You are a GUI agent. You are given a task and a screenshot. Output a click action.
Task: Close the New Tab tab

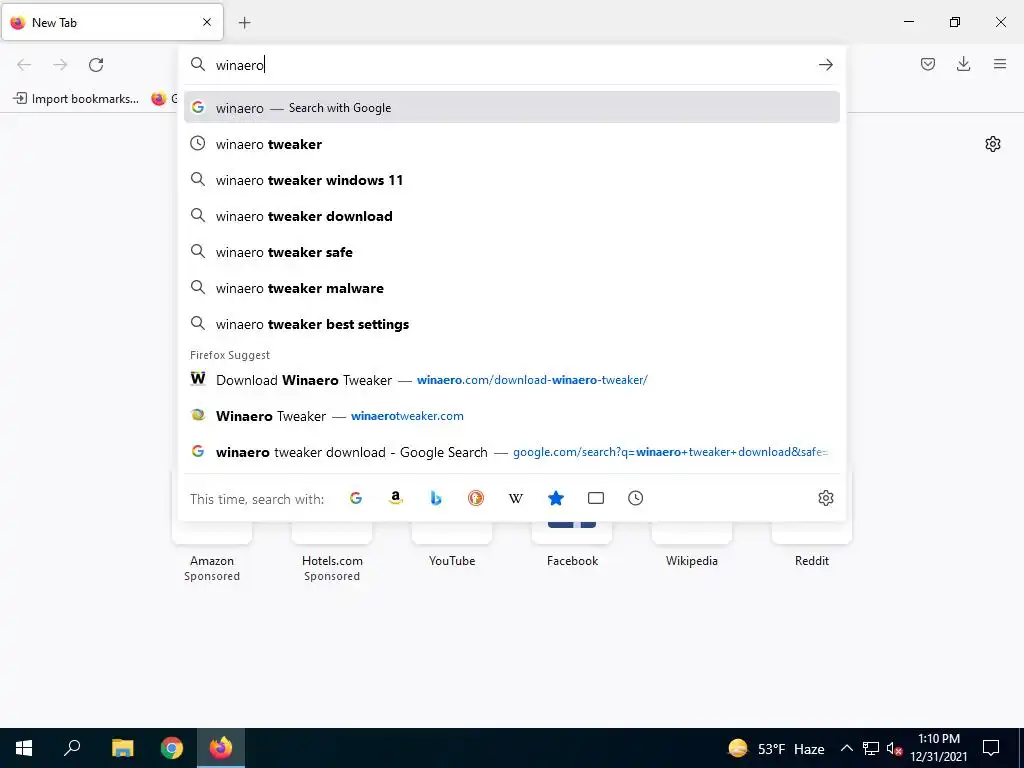tap(207, 22)
